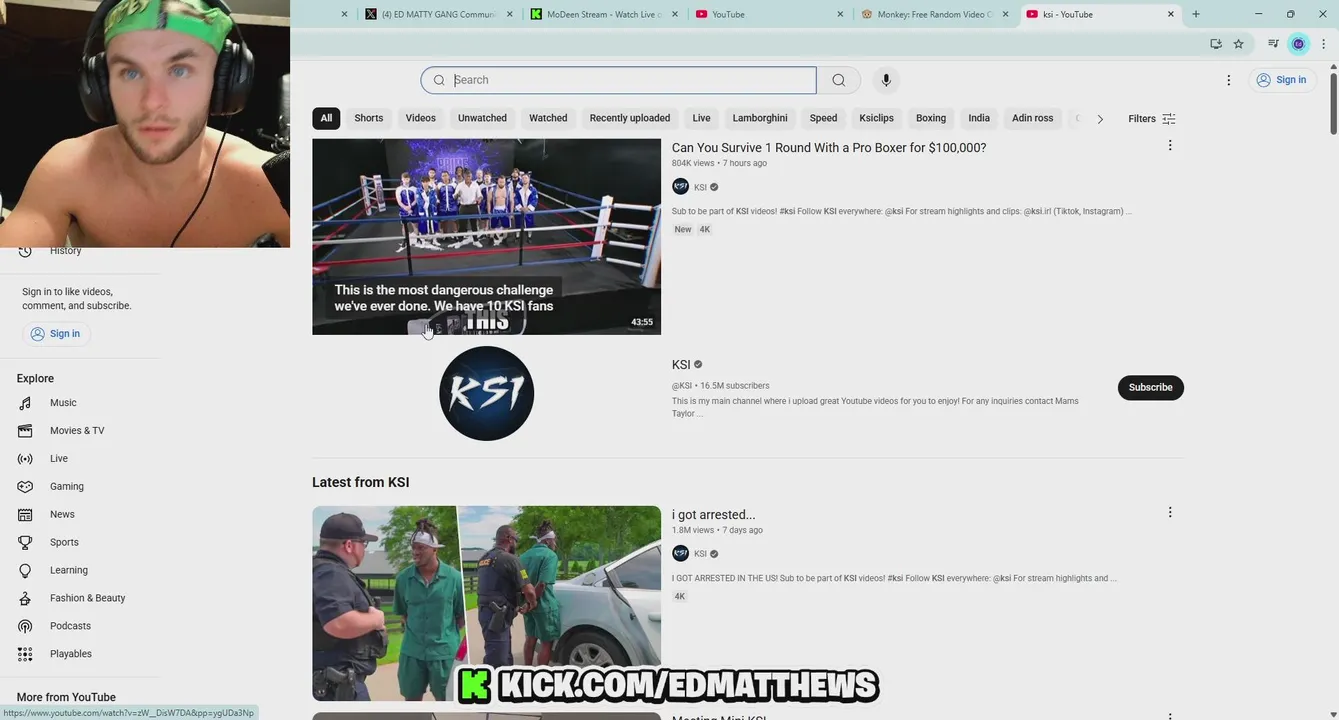Bookmark this page with star icon

pyautogui.click(x=1238, y=44)
